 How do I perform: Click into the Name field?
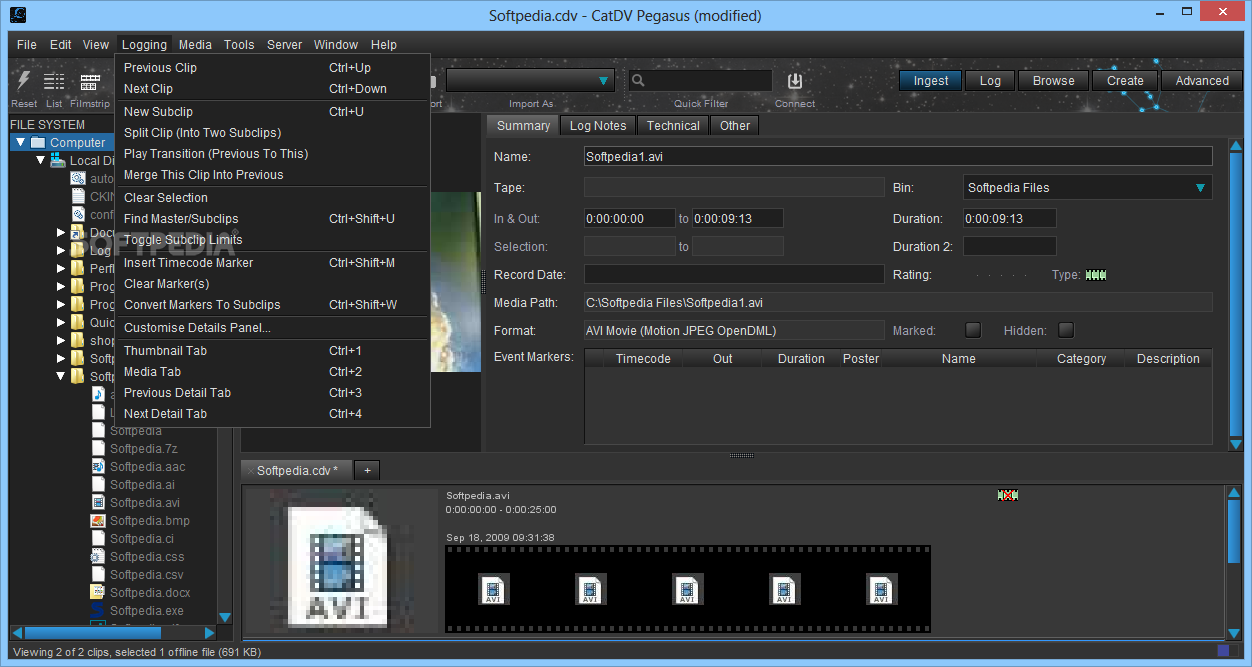pos(898,157)
